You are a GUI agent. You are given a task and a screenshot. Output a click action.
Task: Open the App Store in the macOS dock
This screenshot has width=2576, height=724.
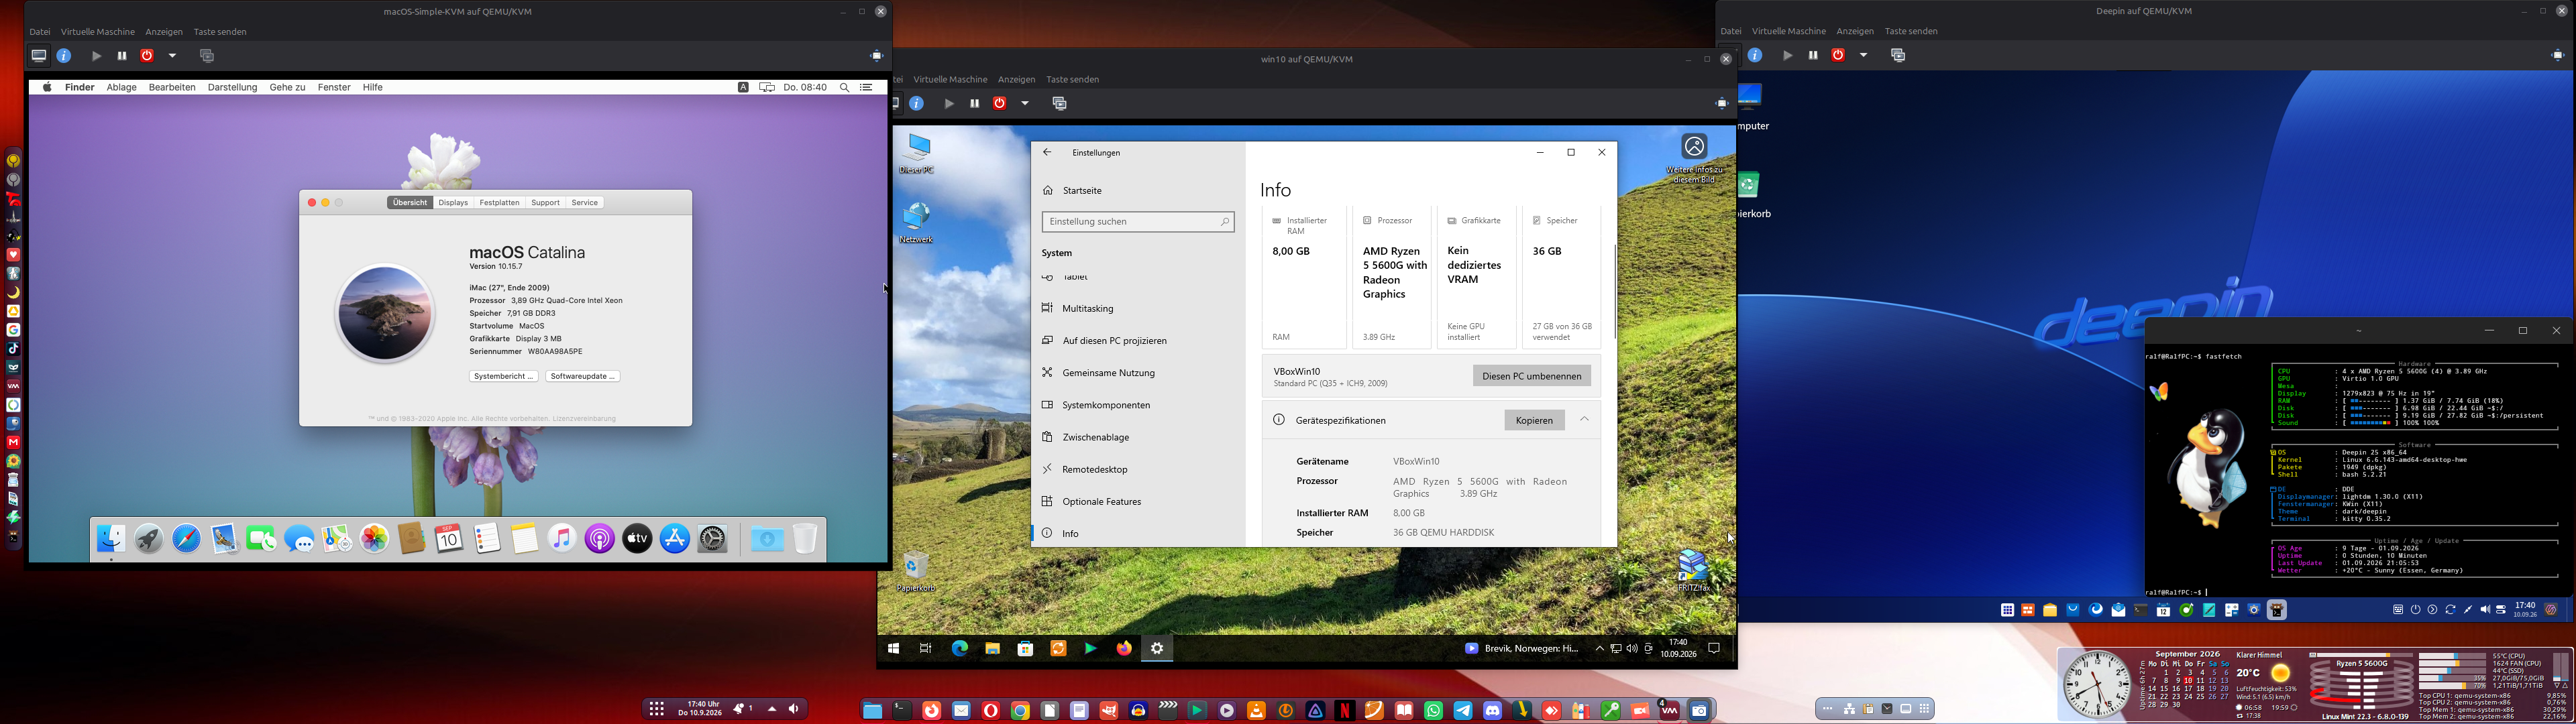point(675,540)
